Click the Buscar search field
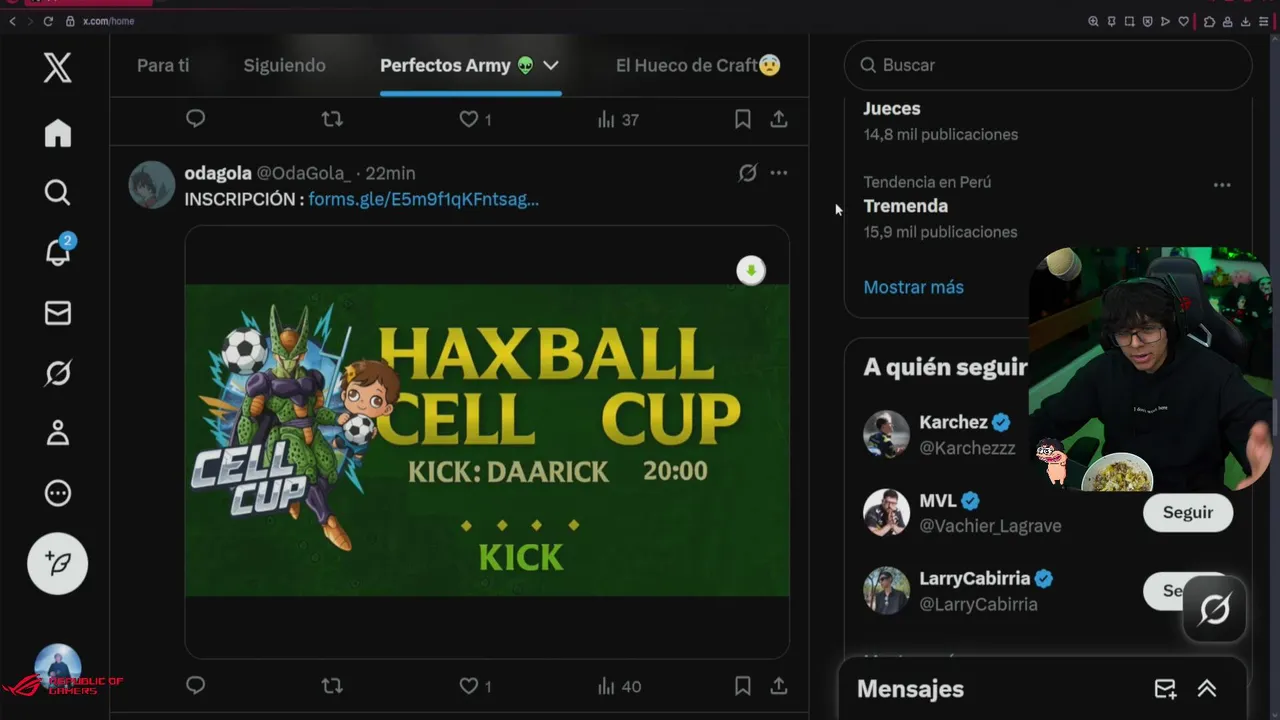This screenshot has width=1280, height=720. pos(1048,65)
